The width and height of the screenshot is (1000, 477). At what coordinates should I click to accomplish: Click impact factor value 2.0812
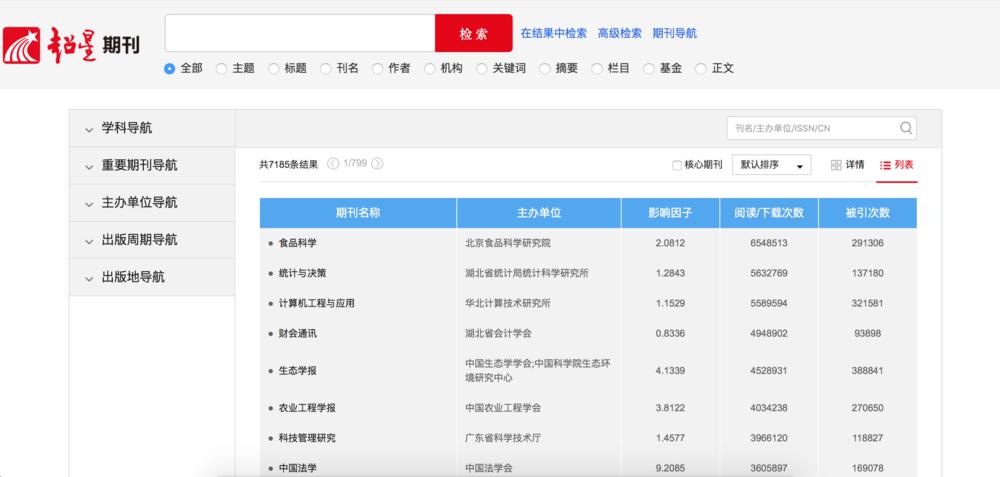click(x=670, y=243)
